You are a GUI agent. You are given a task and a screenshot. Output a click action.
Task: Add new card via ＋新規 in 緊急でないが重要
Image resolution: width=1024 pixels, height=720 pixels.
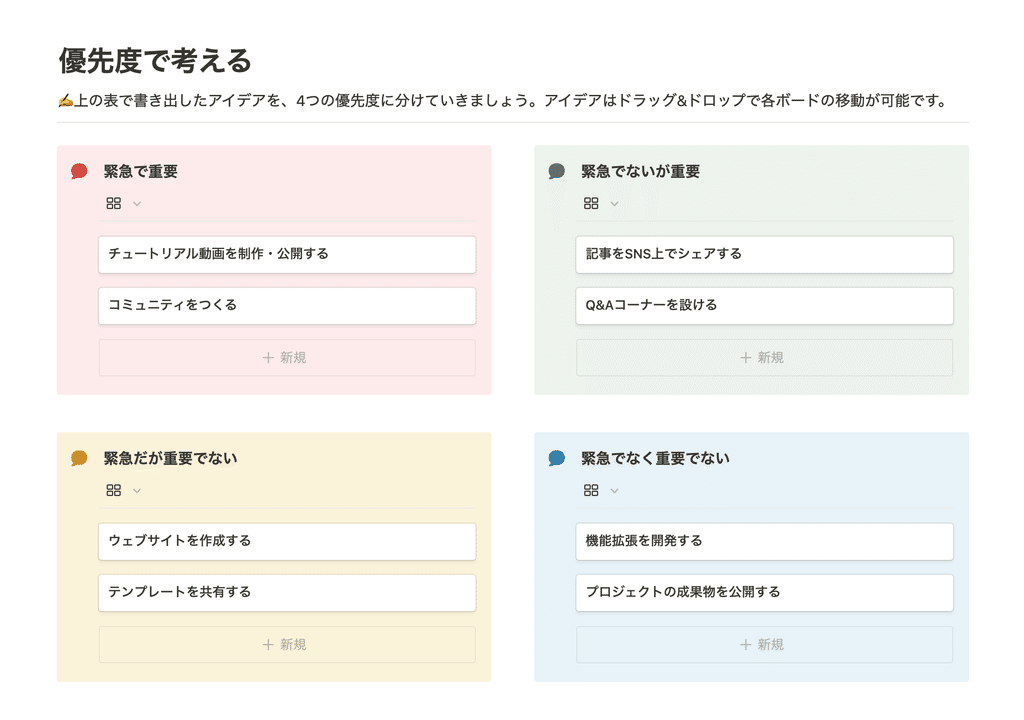point(765,357)
